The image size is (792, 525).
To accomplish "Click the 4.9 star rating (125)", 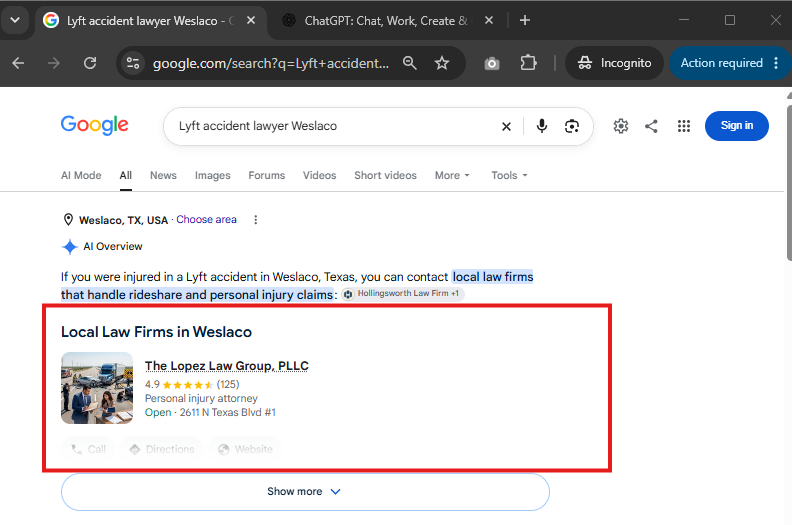I will pyautogui.click(x=192, y=385).
